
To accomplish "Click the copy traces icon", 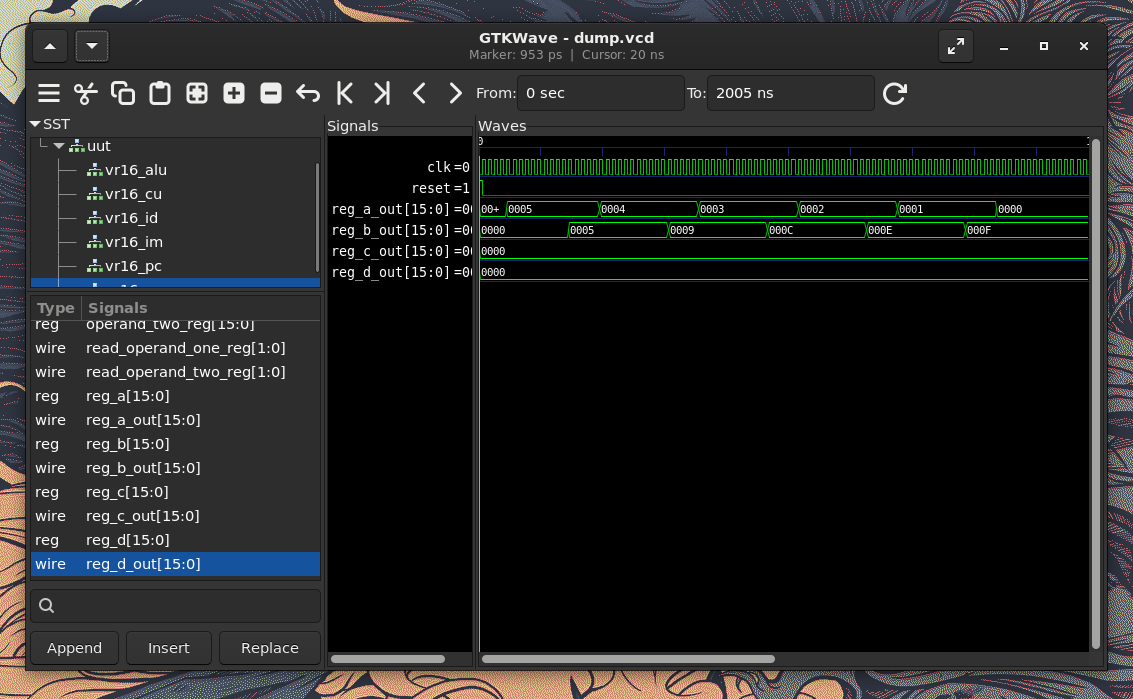I will tap(123, 94).
